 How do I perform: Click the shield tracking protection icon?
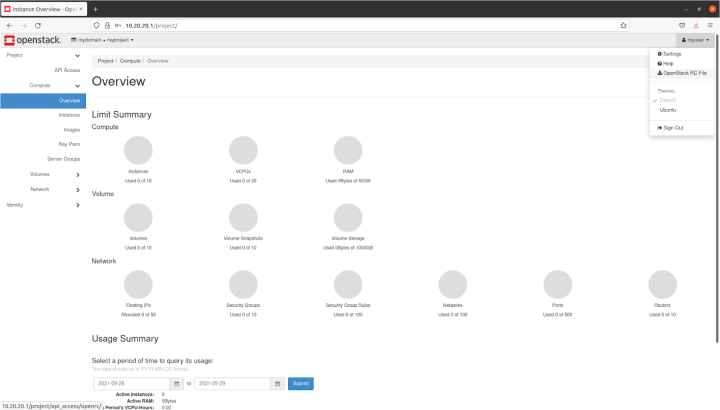[x=96, y=26]
